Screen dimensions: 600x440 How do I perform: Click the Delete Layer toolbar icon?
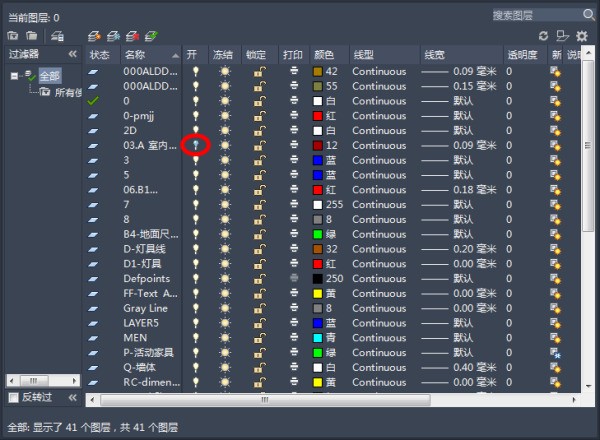coord(132,36)
